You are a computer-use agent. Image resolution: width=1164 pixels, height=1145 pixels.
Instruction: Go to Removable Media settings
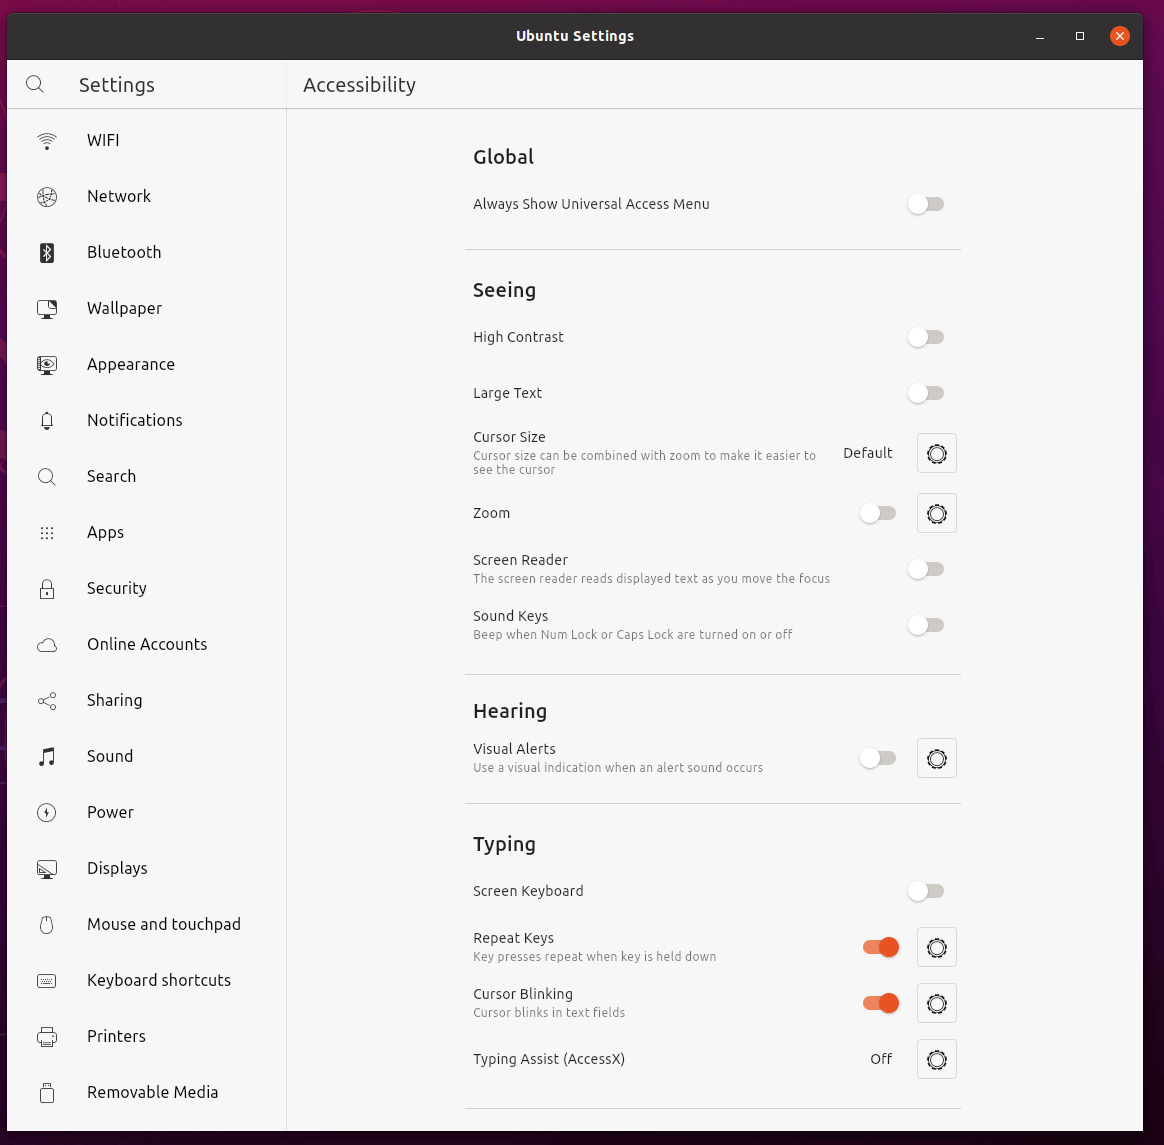tap(146, 1093)
